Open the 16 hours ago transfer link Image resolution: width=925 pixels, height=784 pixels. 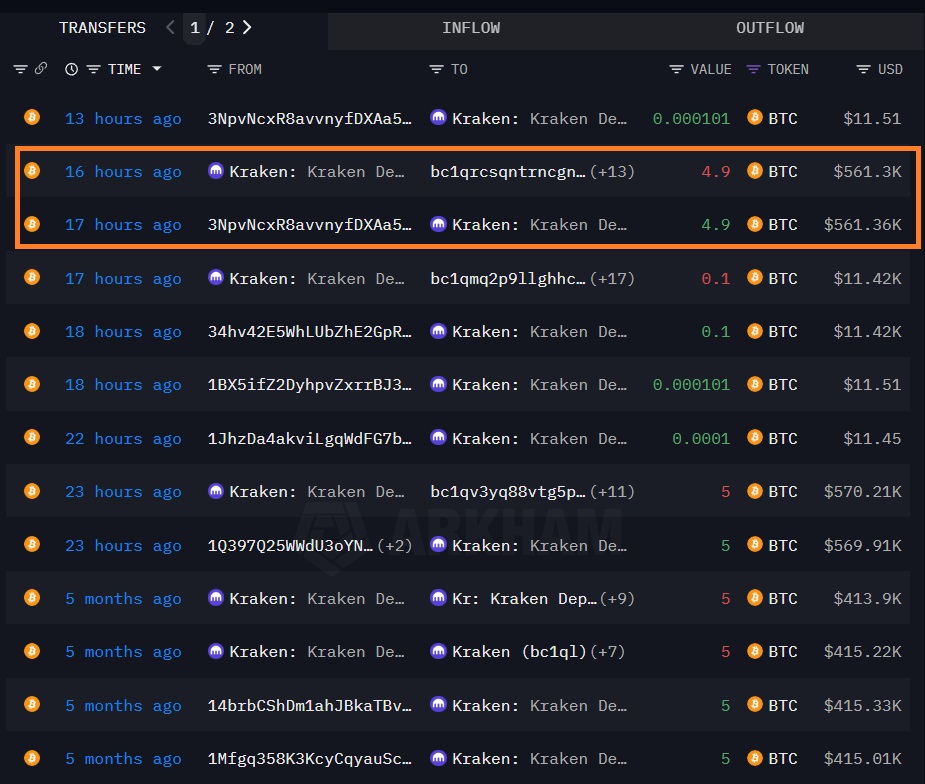tap(123, 171)
